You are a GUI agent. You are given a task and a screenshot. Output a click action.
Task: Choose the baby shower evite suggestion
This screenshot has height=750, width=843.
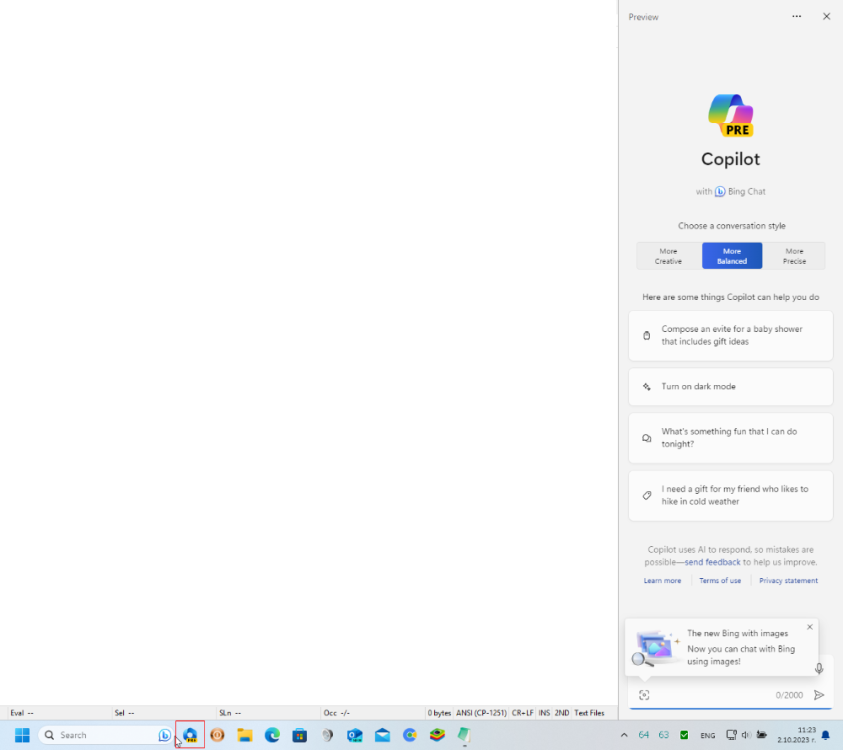(731, 335)
